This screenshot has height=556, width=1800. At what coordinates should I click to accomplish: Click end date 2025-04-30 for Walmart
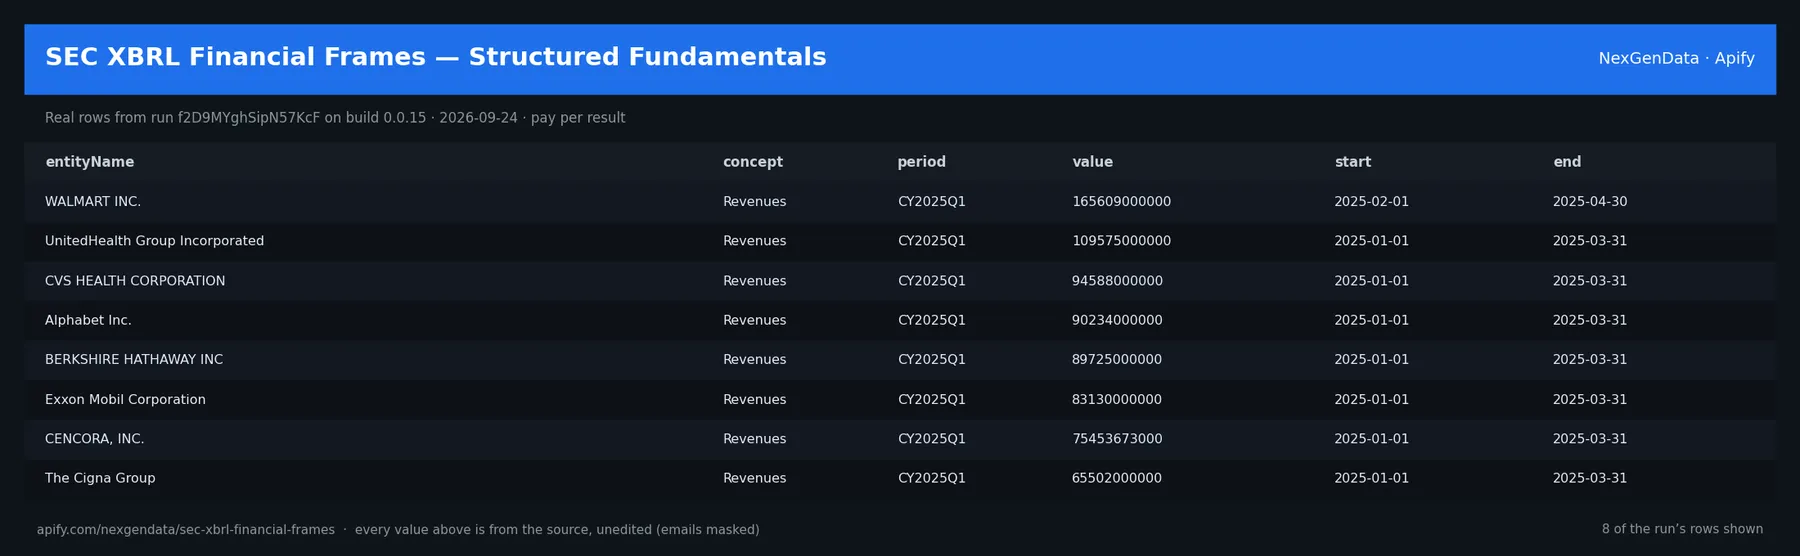[1590, 202]
